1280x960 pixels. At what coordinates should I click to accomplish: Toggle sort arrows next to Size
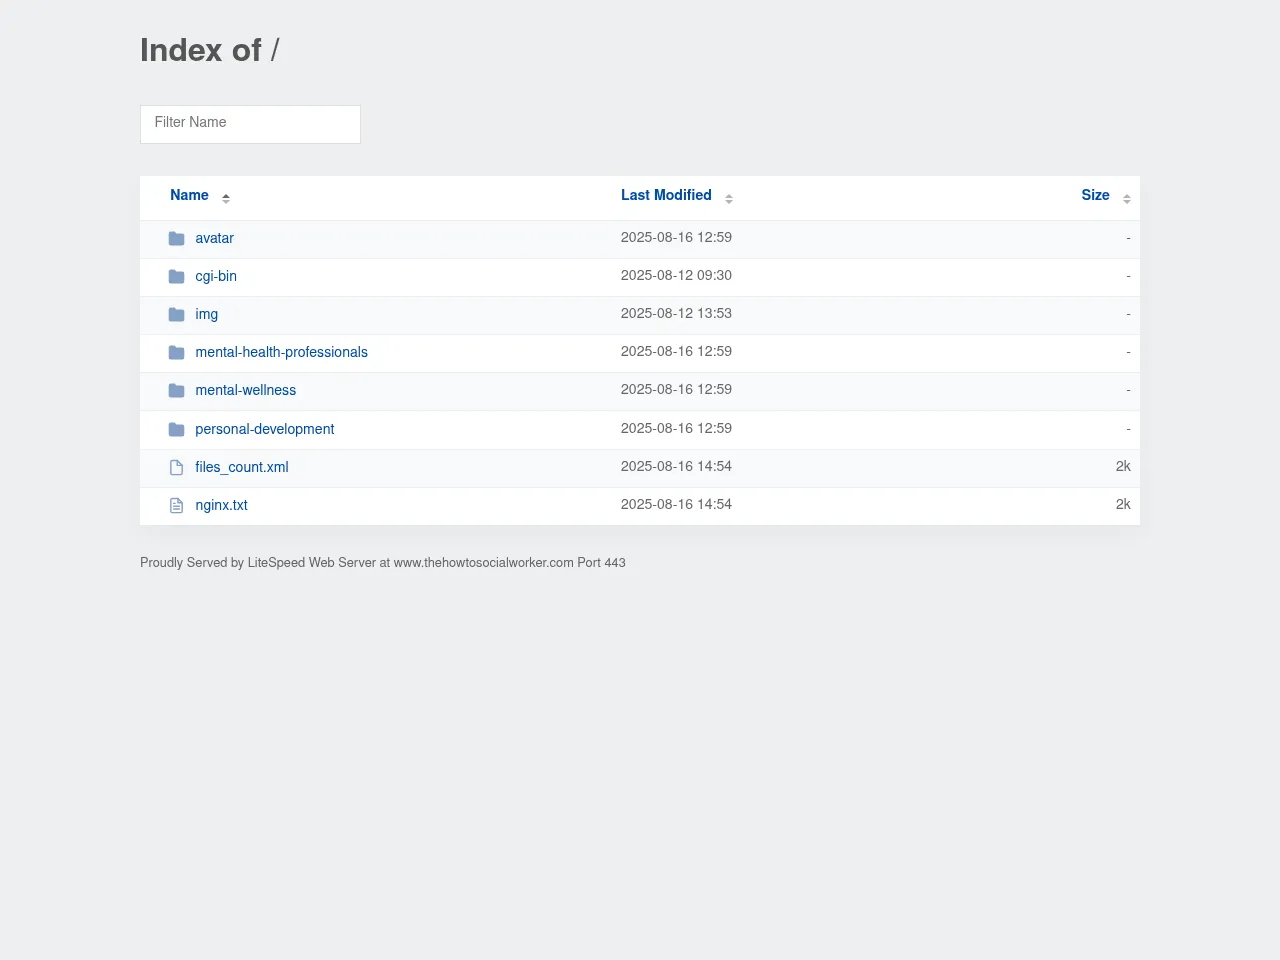coord(1127,198)
